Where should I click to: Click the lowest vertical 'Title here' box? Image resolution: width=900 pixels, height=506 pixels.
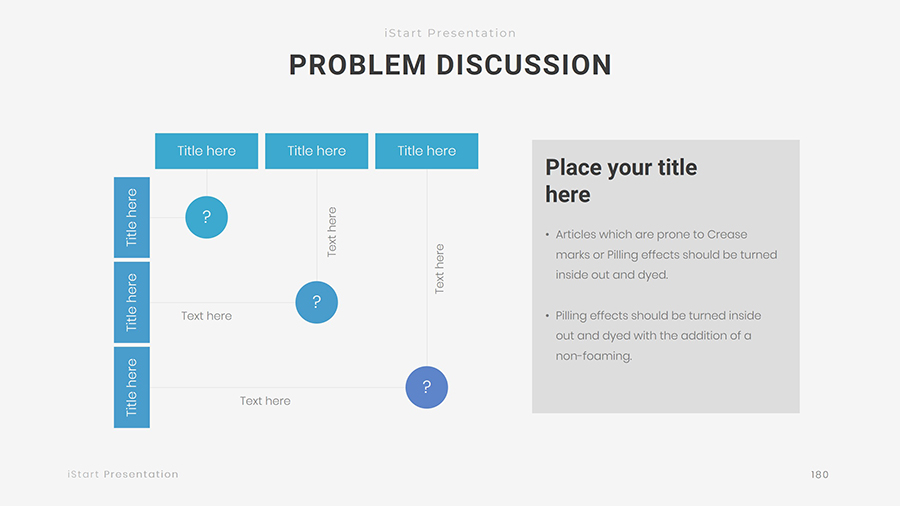tap(132, 387)
